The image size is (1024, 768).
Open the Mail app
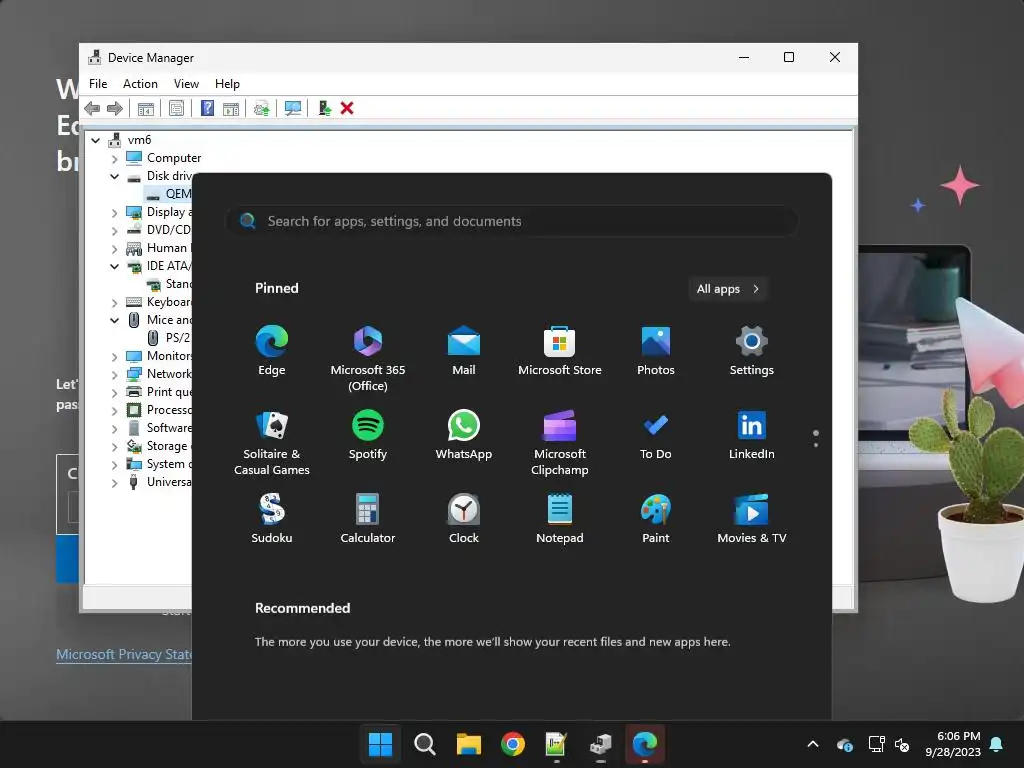point(464,351)
